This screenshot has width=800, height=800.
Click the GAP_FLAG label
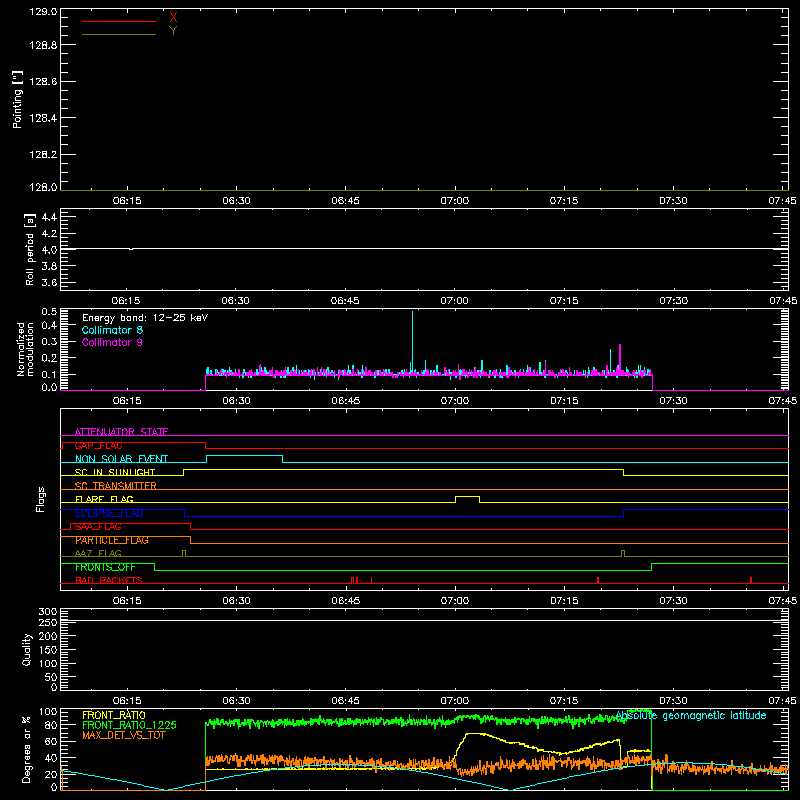(98, 445)
